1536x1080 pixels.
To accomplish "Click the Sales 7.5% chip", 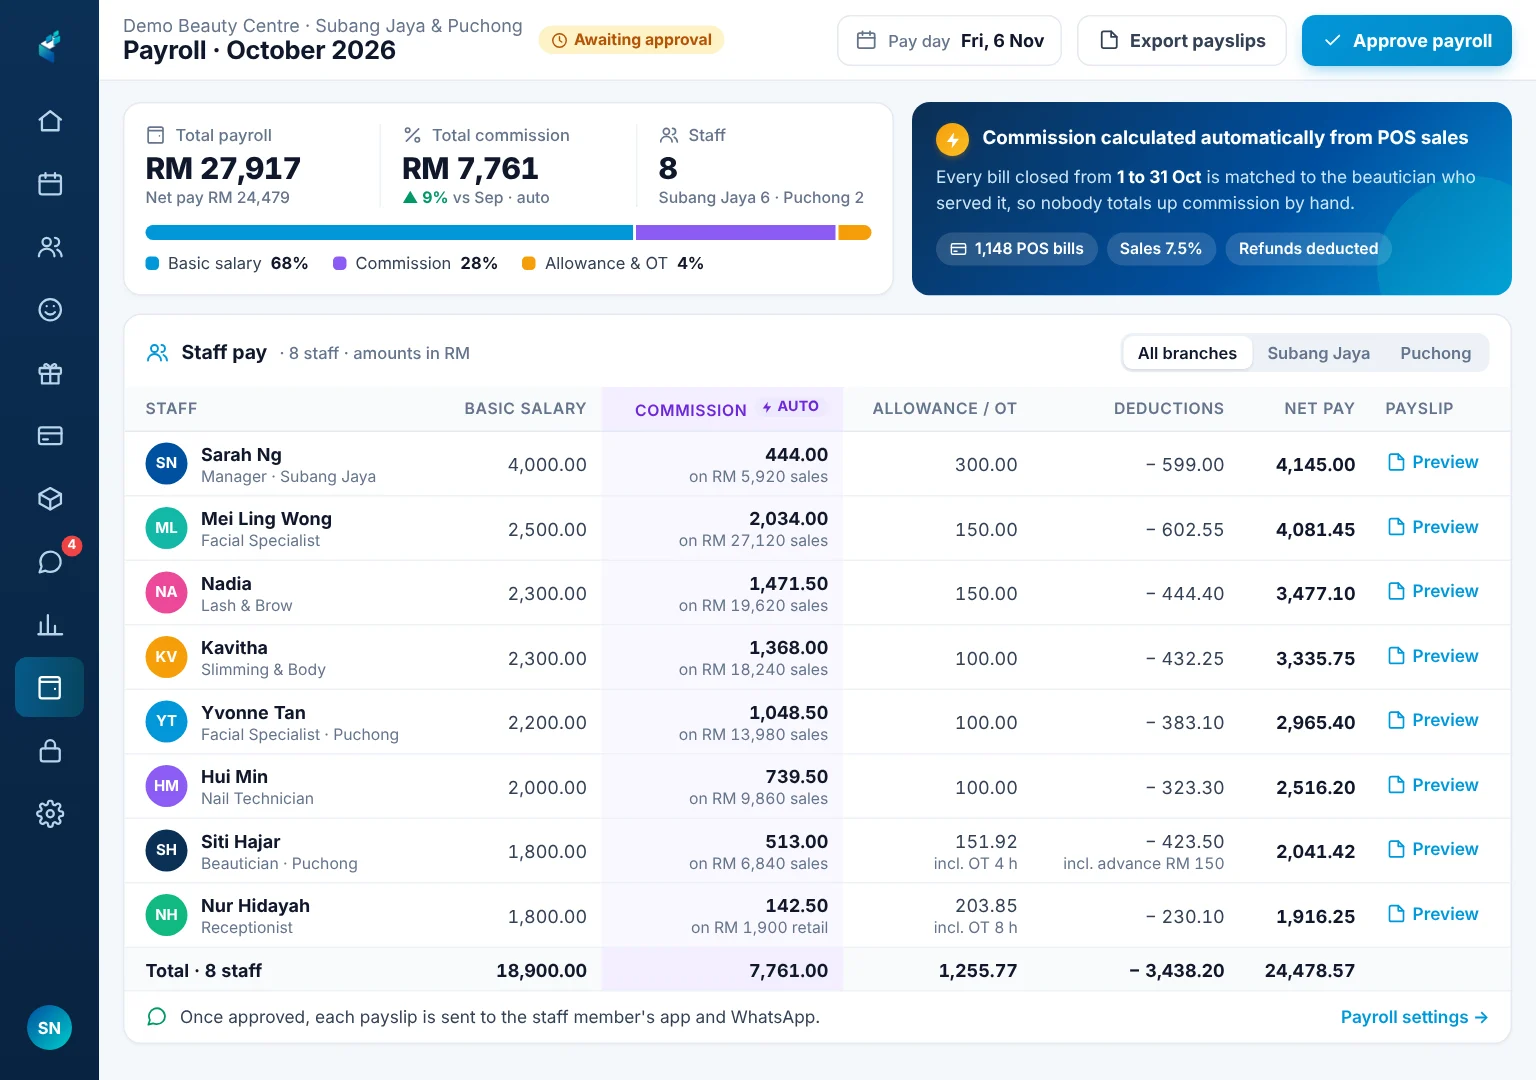I will (1161, 249).
